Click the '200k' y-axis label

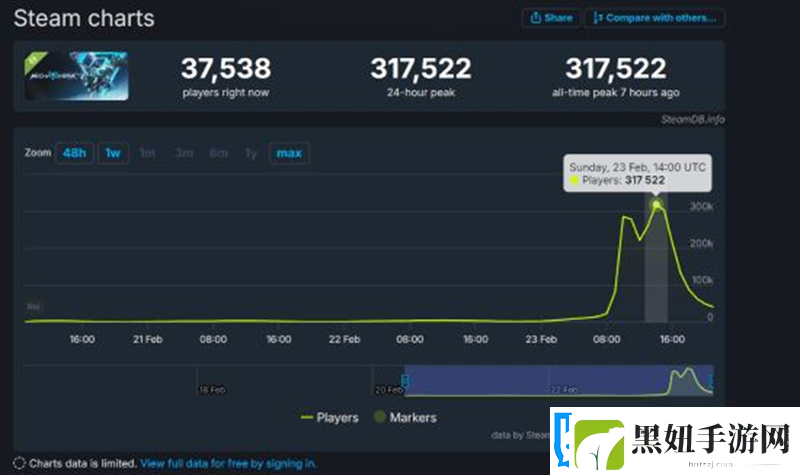point(702,243)
